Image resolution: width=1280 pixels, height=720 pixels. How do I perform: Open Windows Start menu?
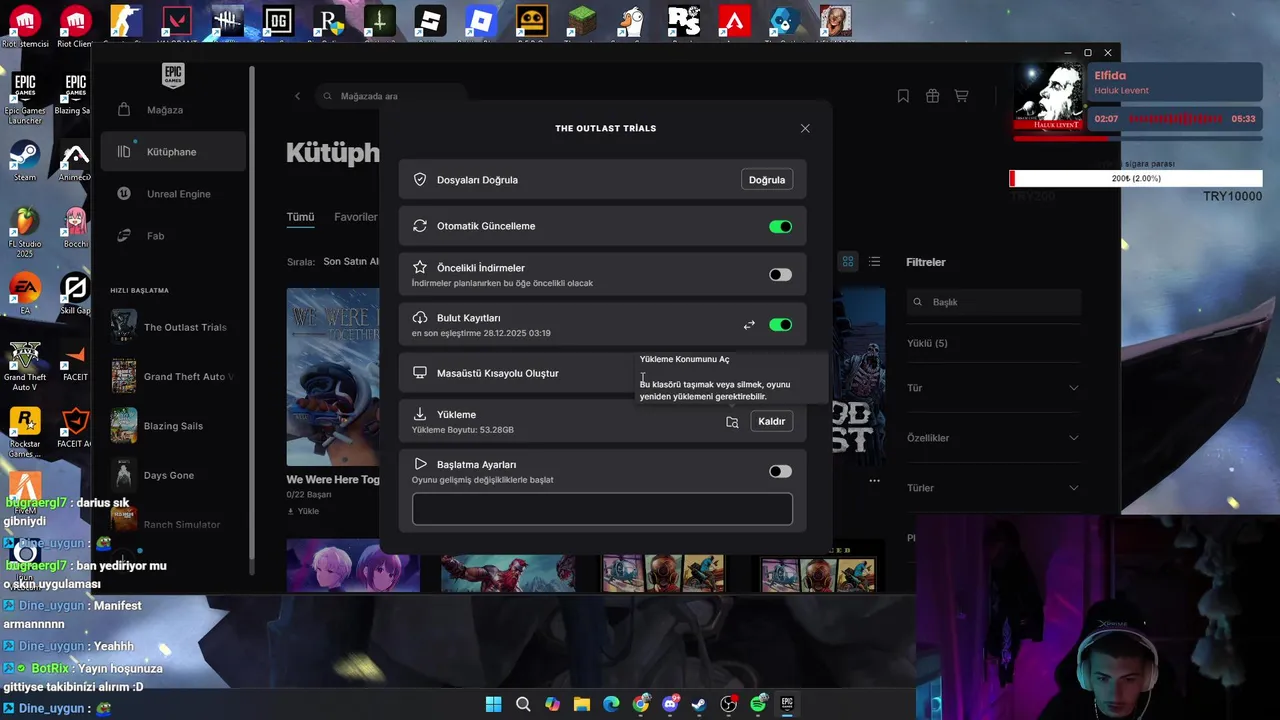494,704
